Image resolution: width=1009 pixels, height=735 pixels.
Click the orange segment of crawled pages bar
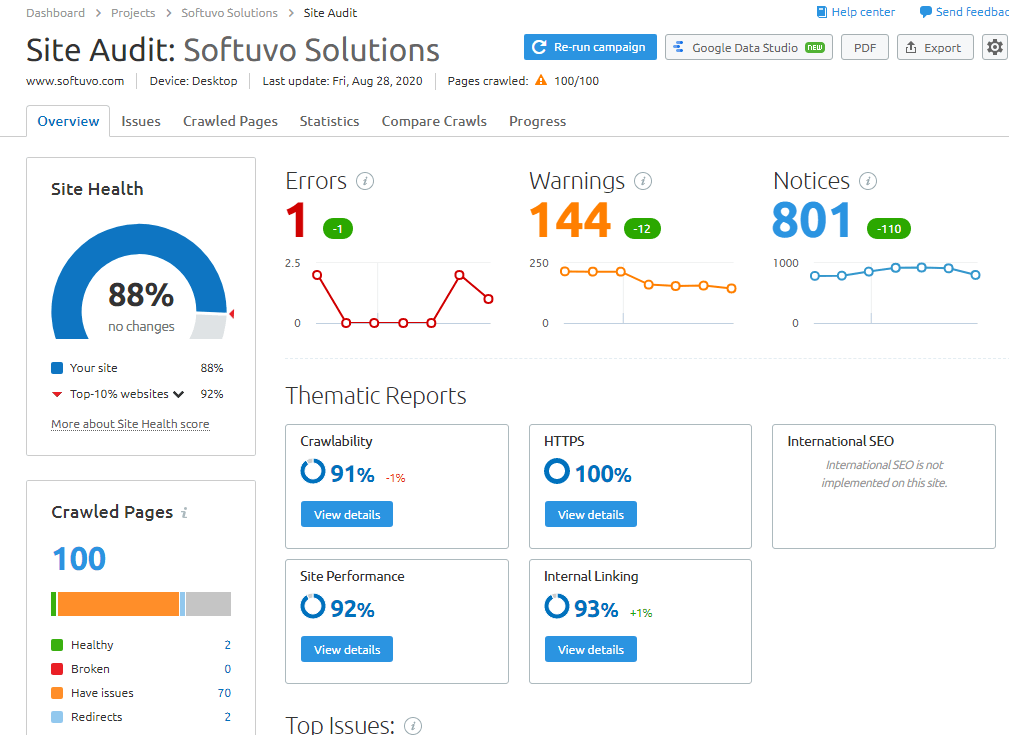(x=118, y=604)
